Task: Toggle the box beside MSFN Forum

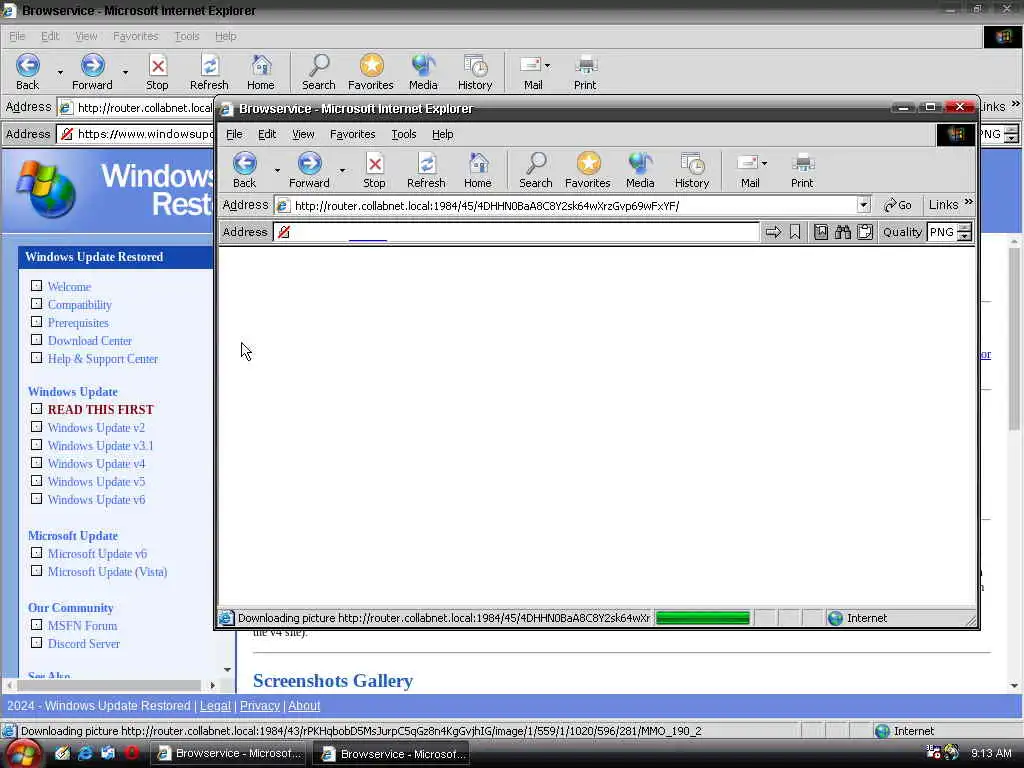Action: [x=37, y=625]
